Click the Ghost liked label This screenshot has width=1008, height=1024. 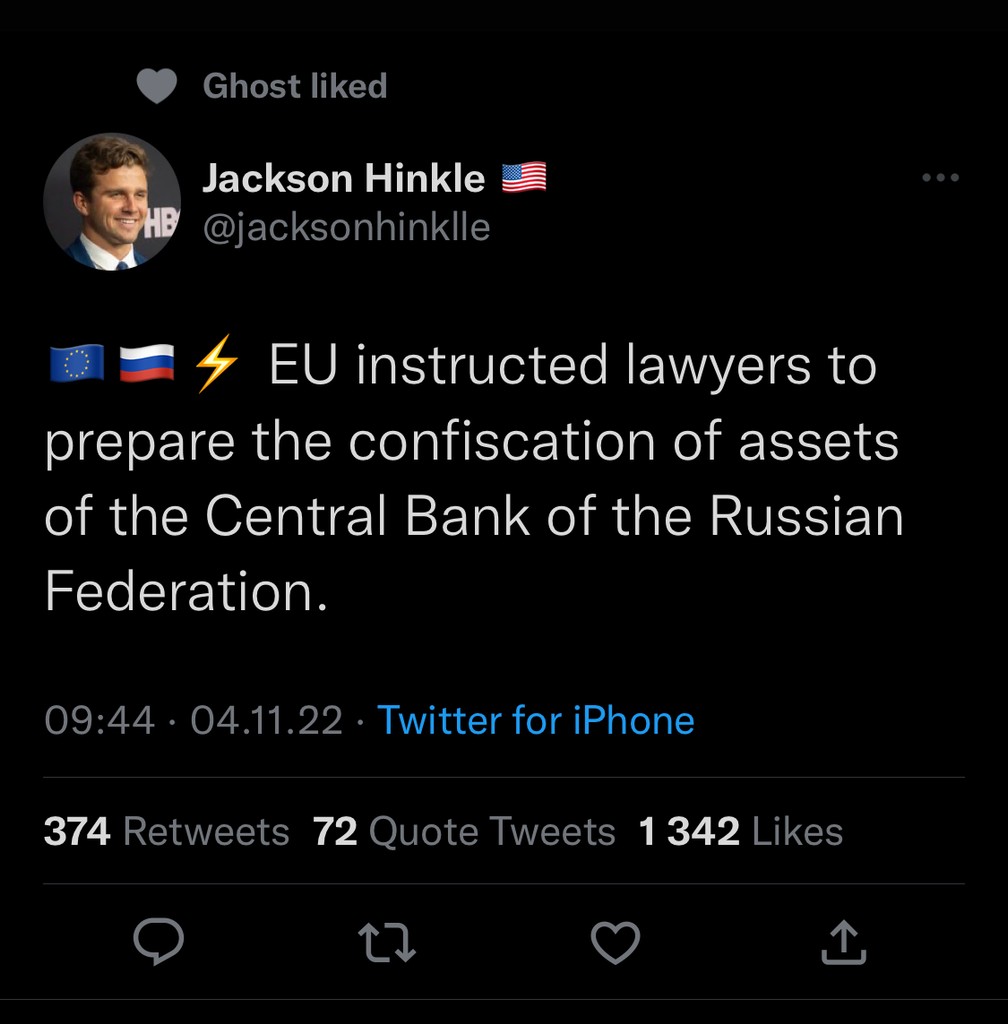tap(294, 87)
